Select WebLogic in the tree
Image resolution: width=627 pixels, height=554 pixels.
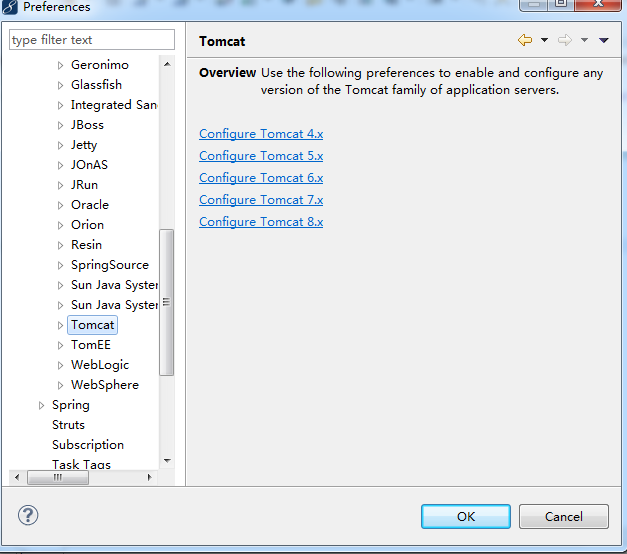click(100, 365)
